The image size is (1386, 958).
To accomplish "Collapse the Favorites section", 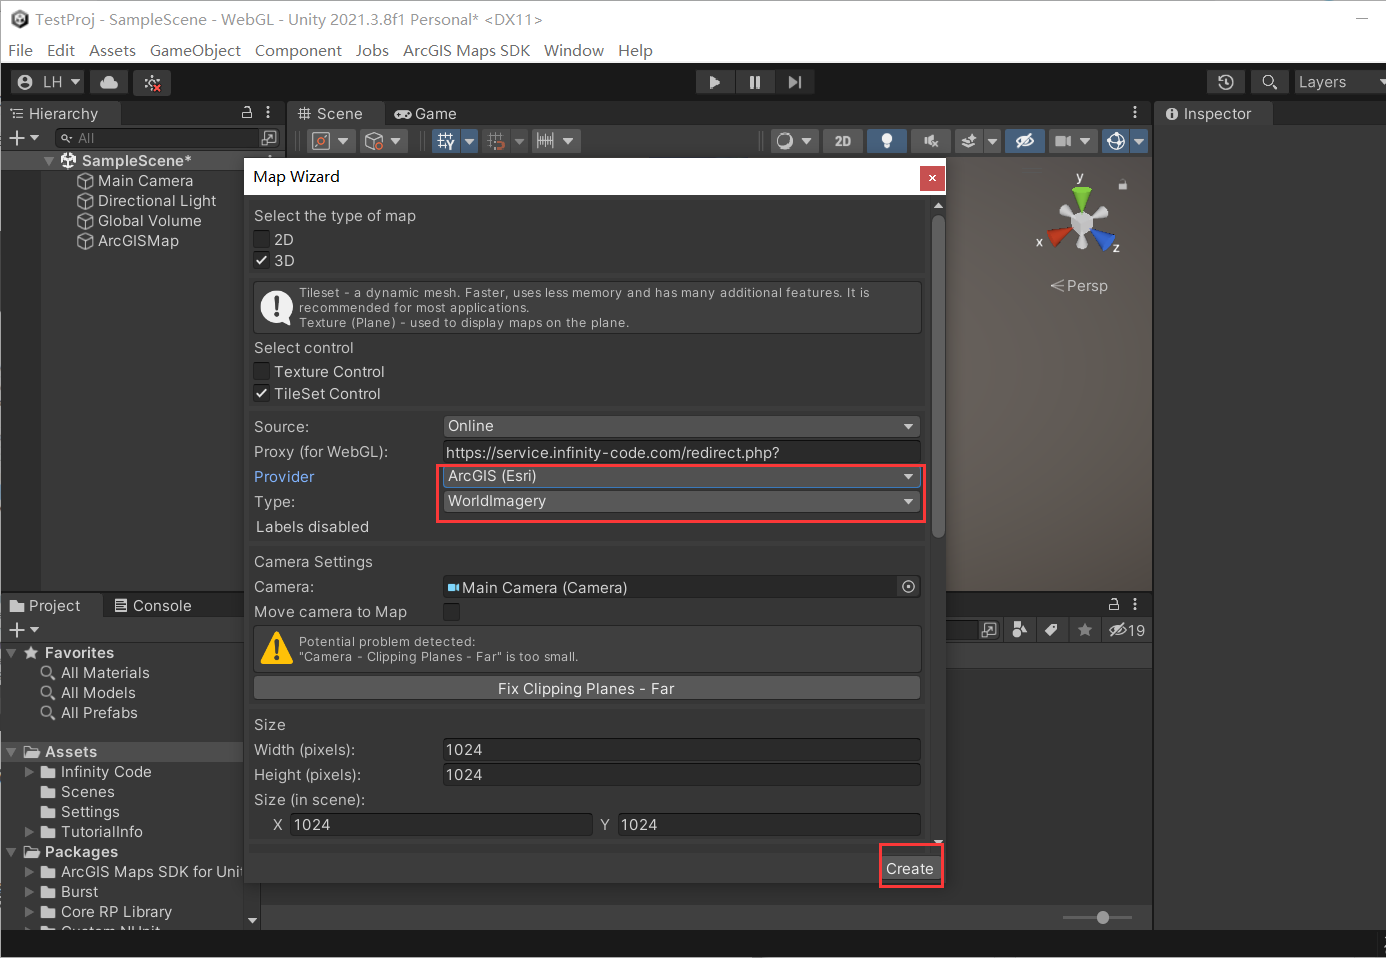I will 11,653.
